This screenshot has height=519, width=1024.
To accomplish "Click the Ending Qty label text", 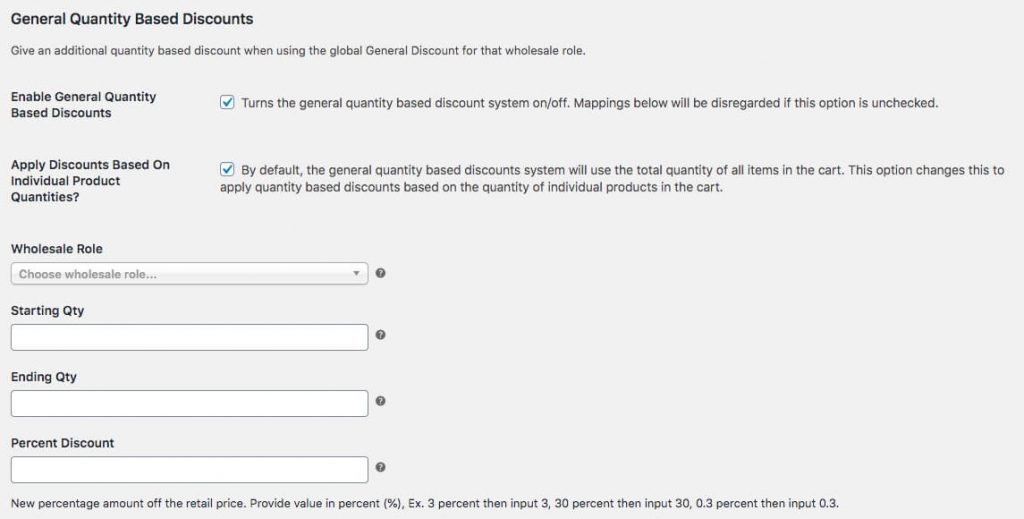I will point(43,377).
